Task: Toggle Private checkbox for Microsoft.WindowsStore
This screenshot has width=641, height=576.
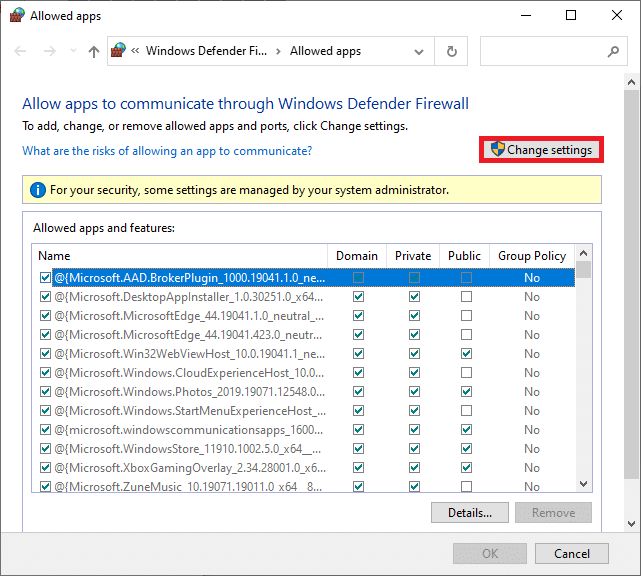Action: (414, 448)
